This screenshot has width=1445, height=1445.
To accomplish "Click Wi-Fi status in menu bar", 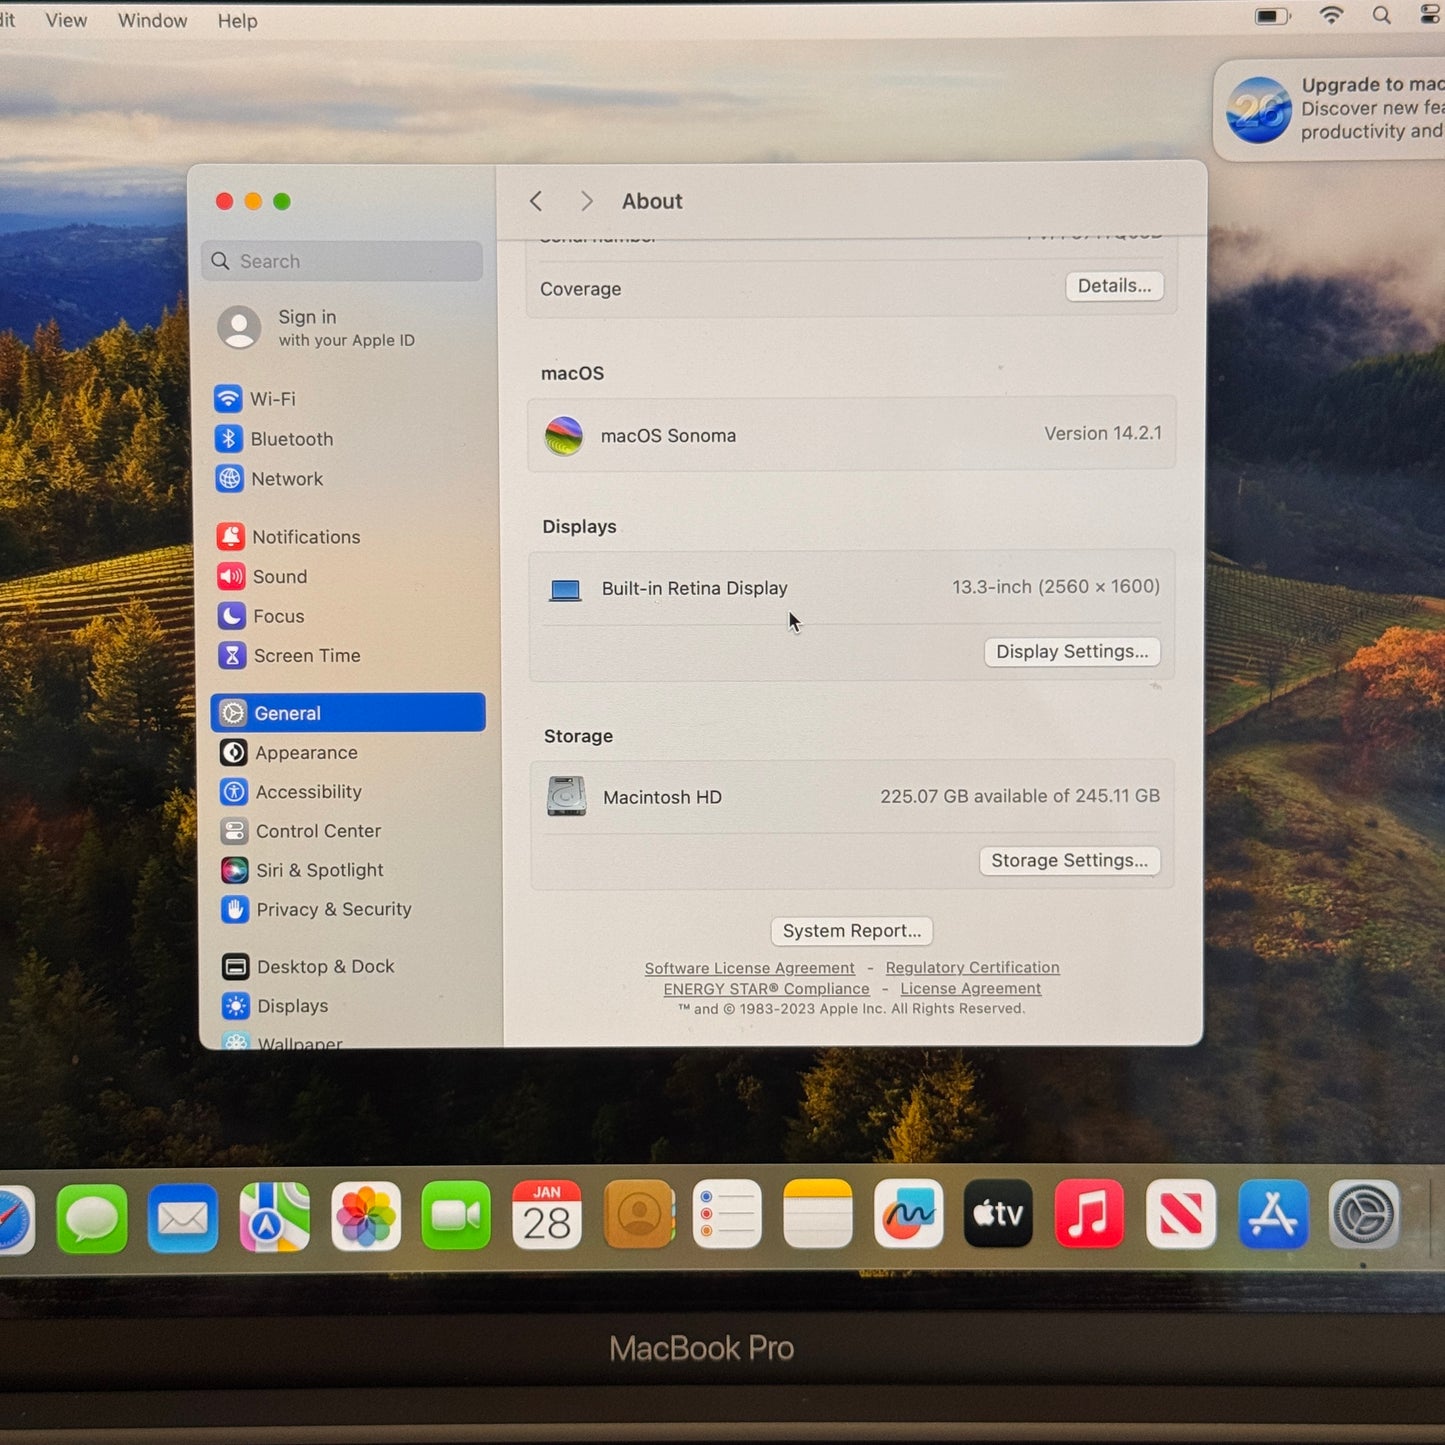I will 1331,15.
